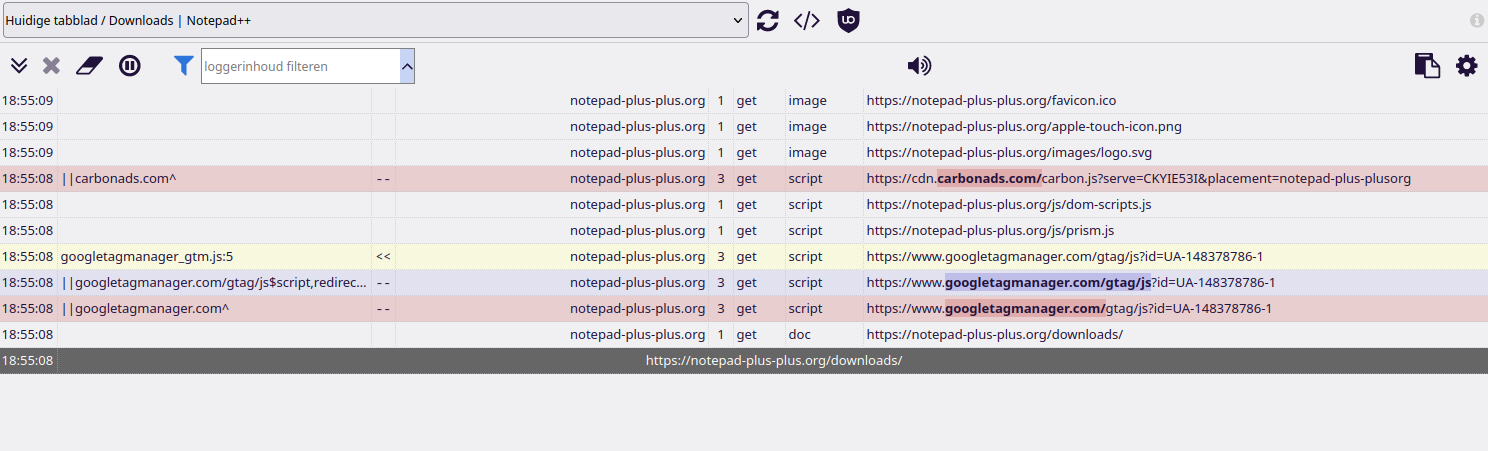Open the DOM inspector code icon
Viewport: 1488px width, 451px height.
coord(807,20)
